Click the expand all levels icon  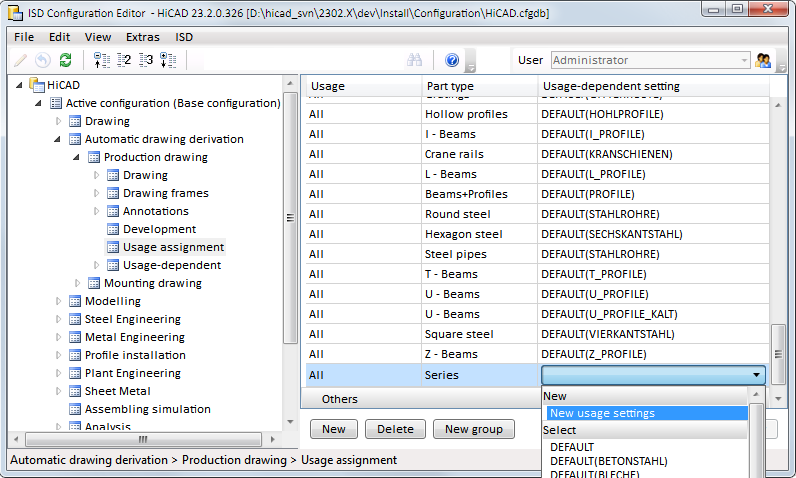[168, 60]
